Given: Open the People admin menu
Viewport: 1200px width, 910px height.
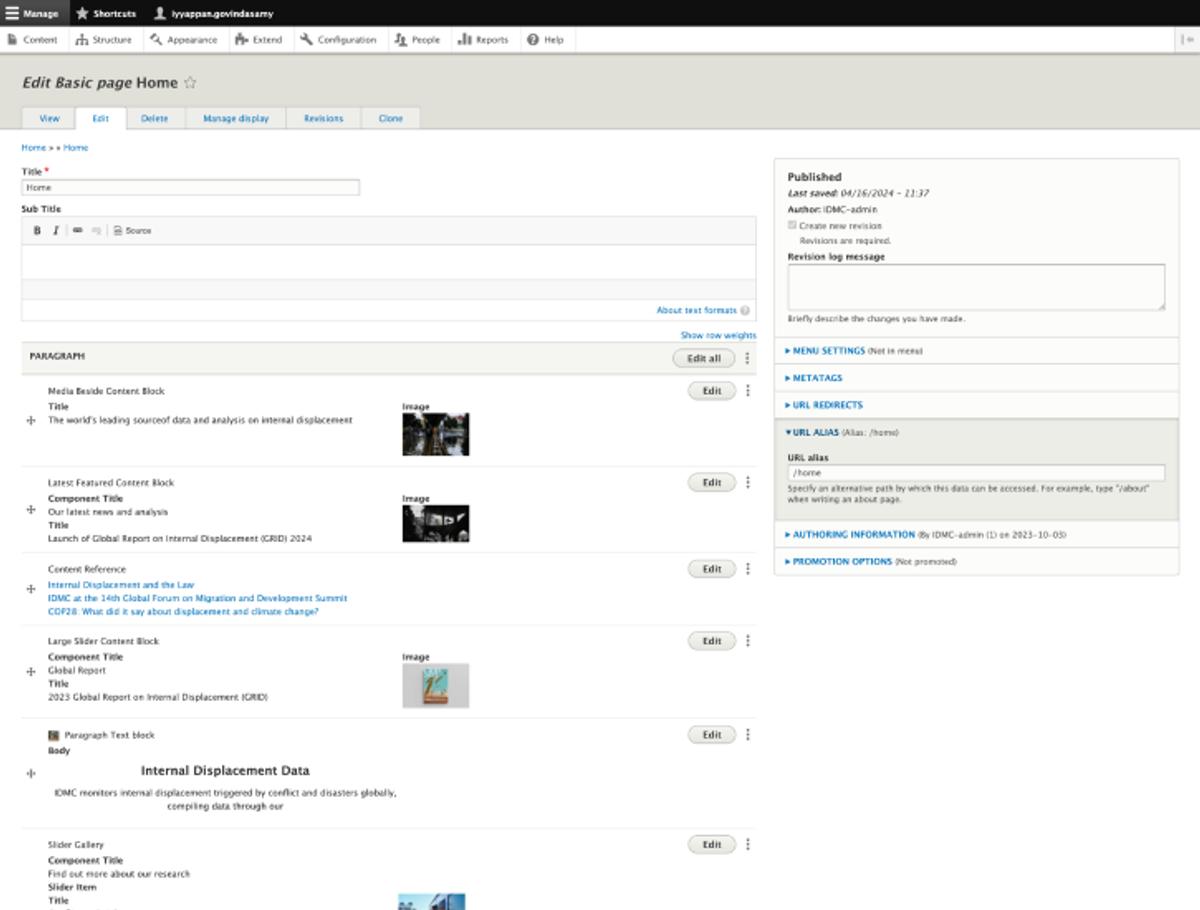Looking at the screenshot, I should click(417, 40).
